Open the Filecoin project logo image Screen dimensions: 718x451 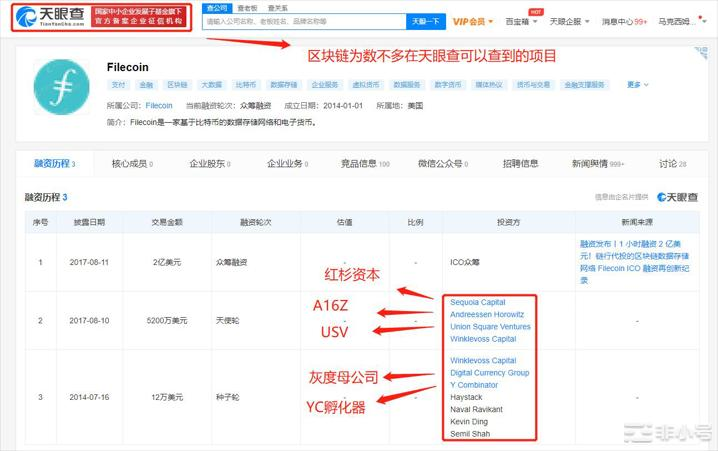[x=62, y=87]
